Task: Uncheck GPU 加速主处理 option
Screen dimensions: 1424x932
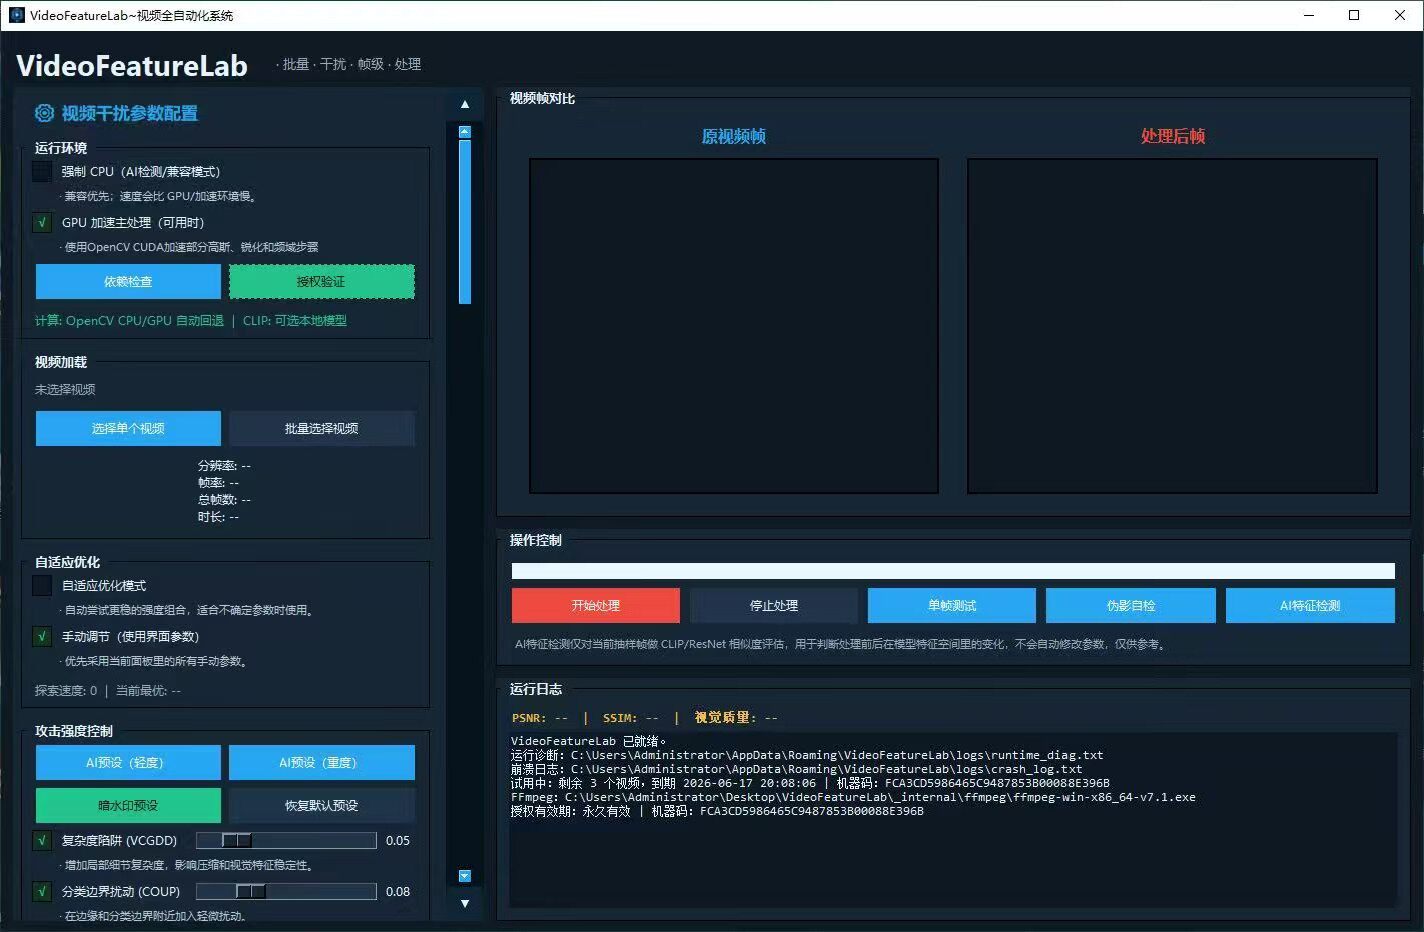Action: pyautogui.click(x=42, y=222)
